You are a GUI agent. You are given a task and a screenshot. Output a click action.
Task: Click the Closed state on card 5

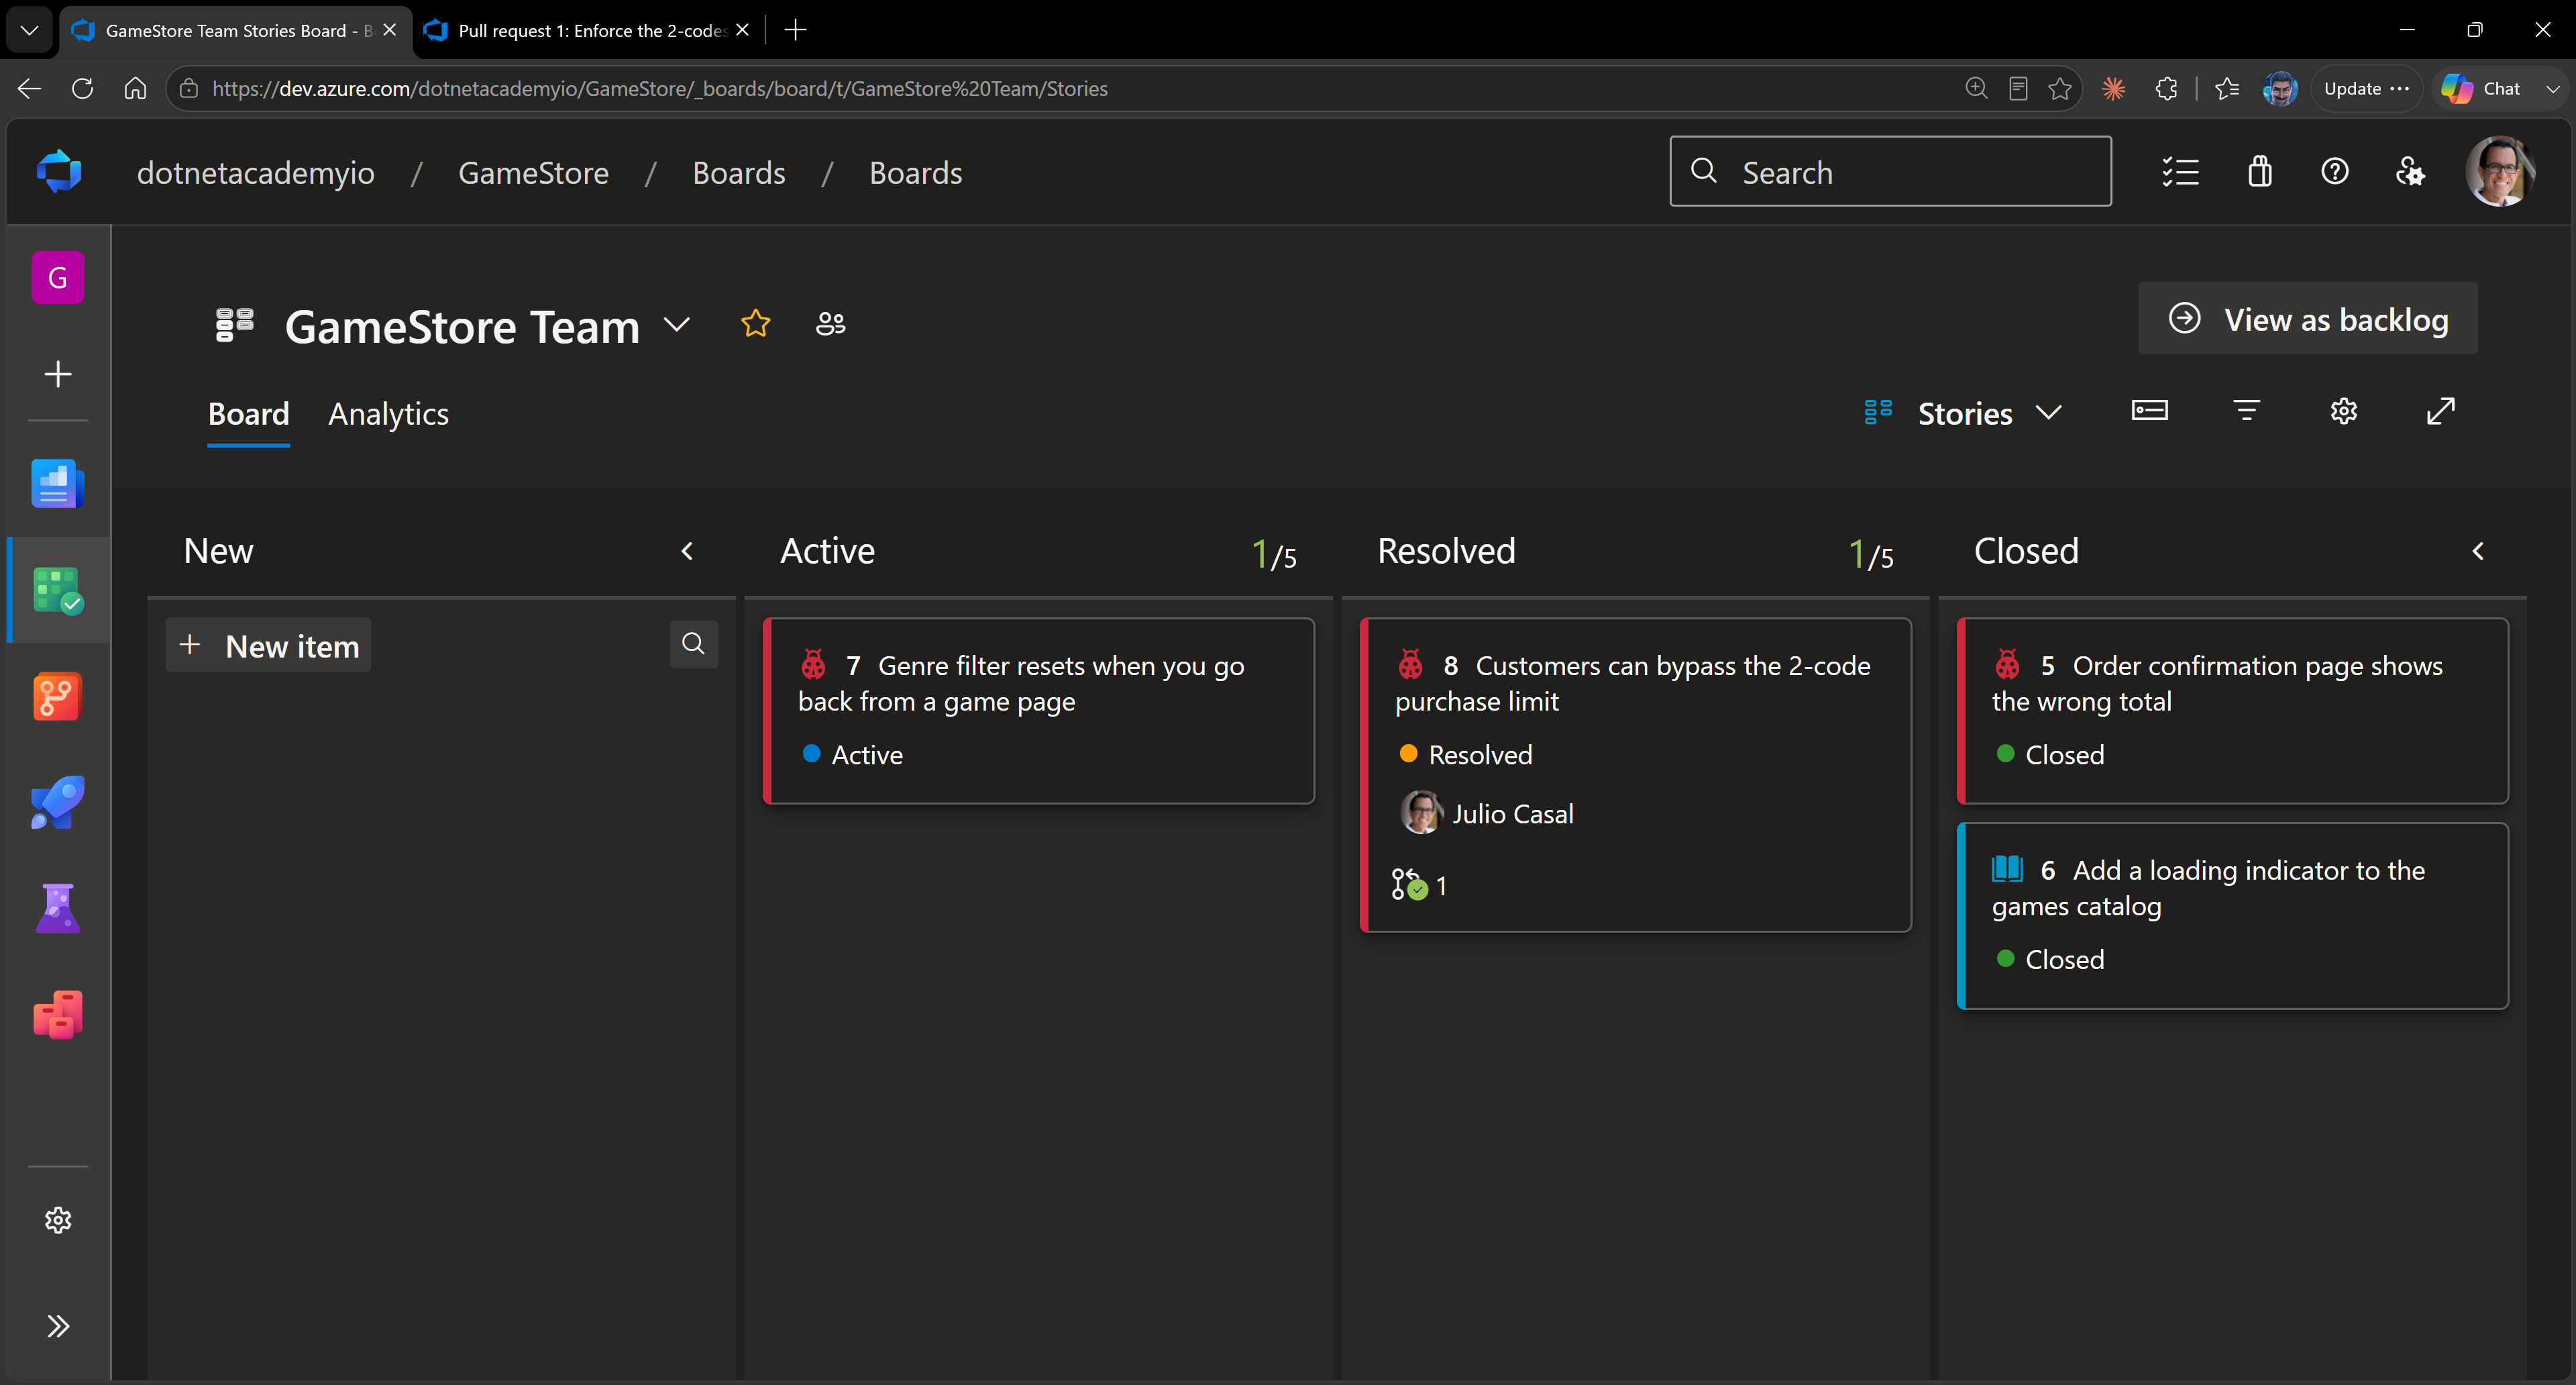(2051, 755)
